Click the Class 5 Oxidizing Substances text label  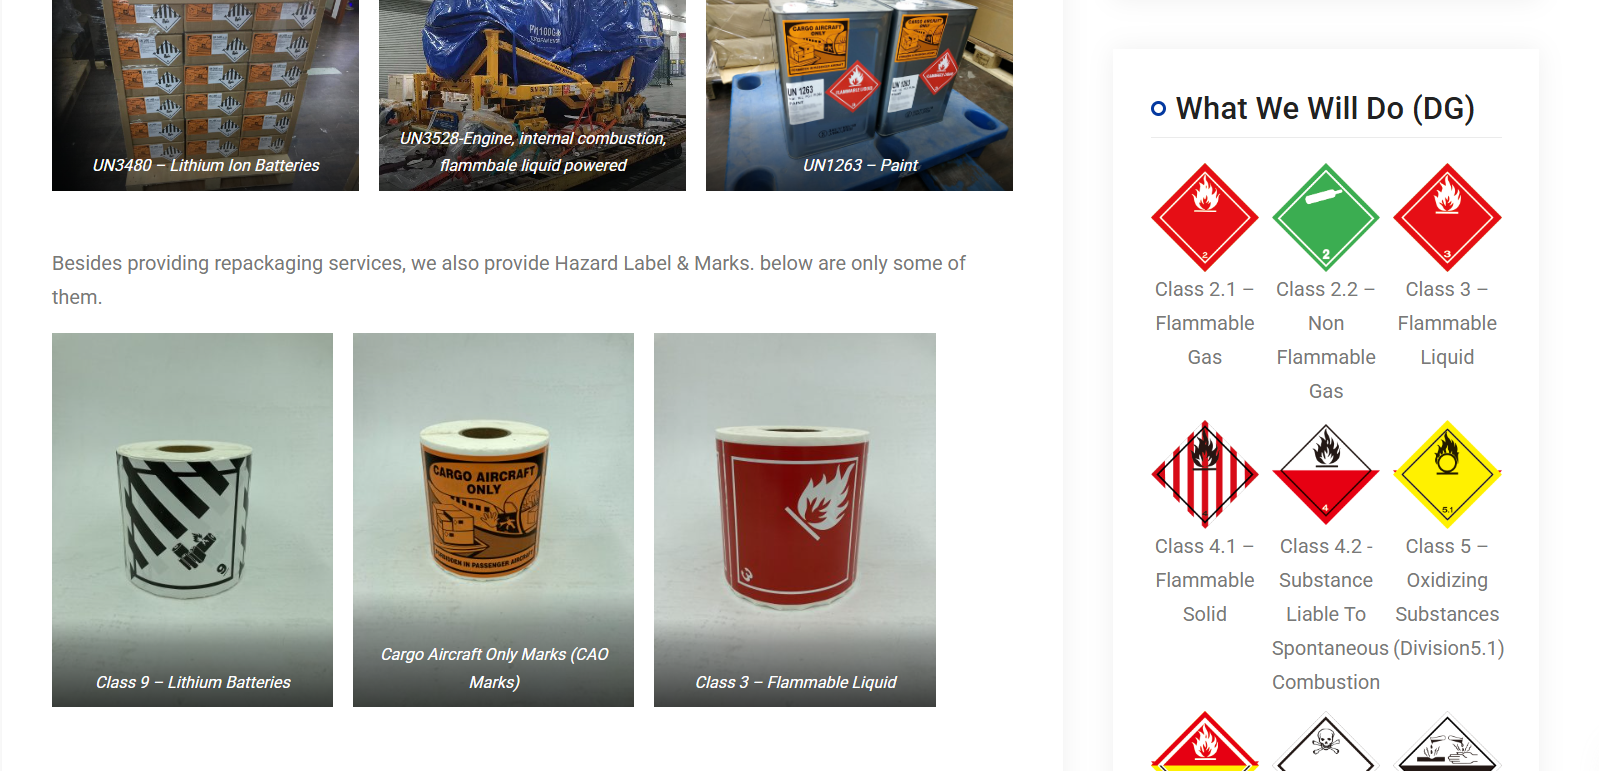click(x=1447, y=597)
